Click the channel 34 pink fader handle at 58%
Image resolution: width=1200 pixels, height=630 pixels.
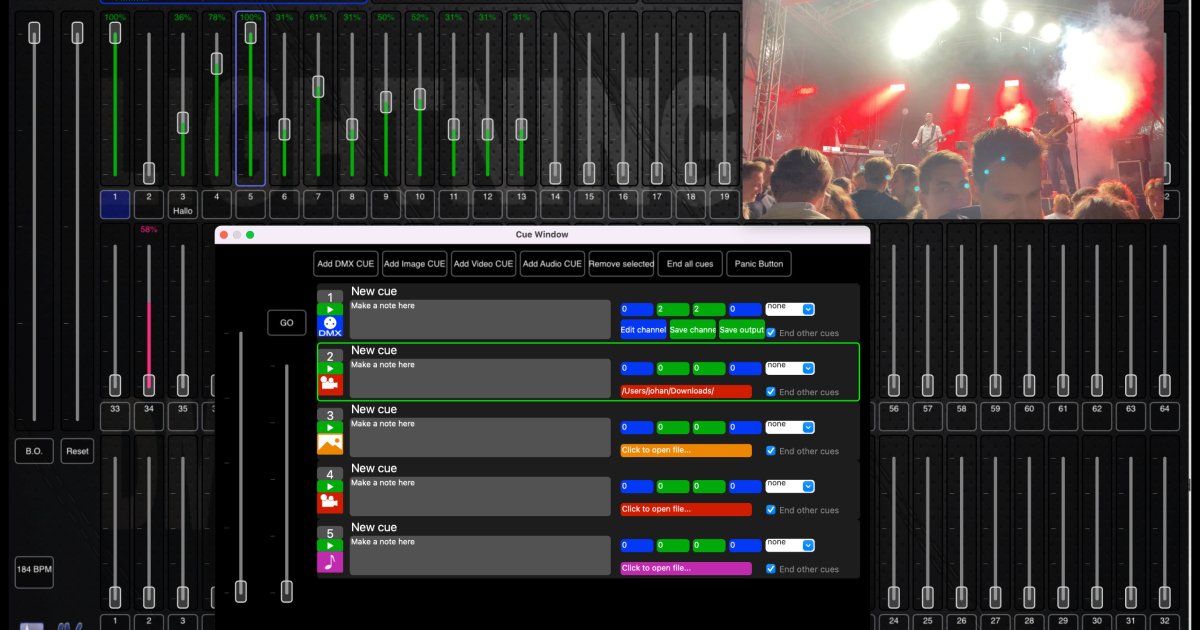(x=149, y=385)
